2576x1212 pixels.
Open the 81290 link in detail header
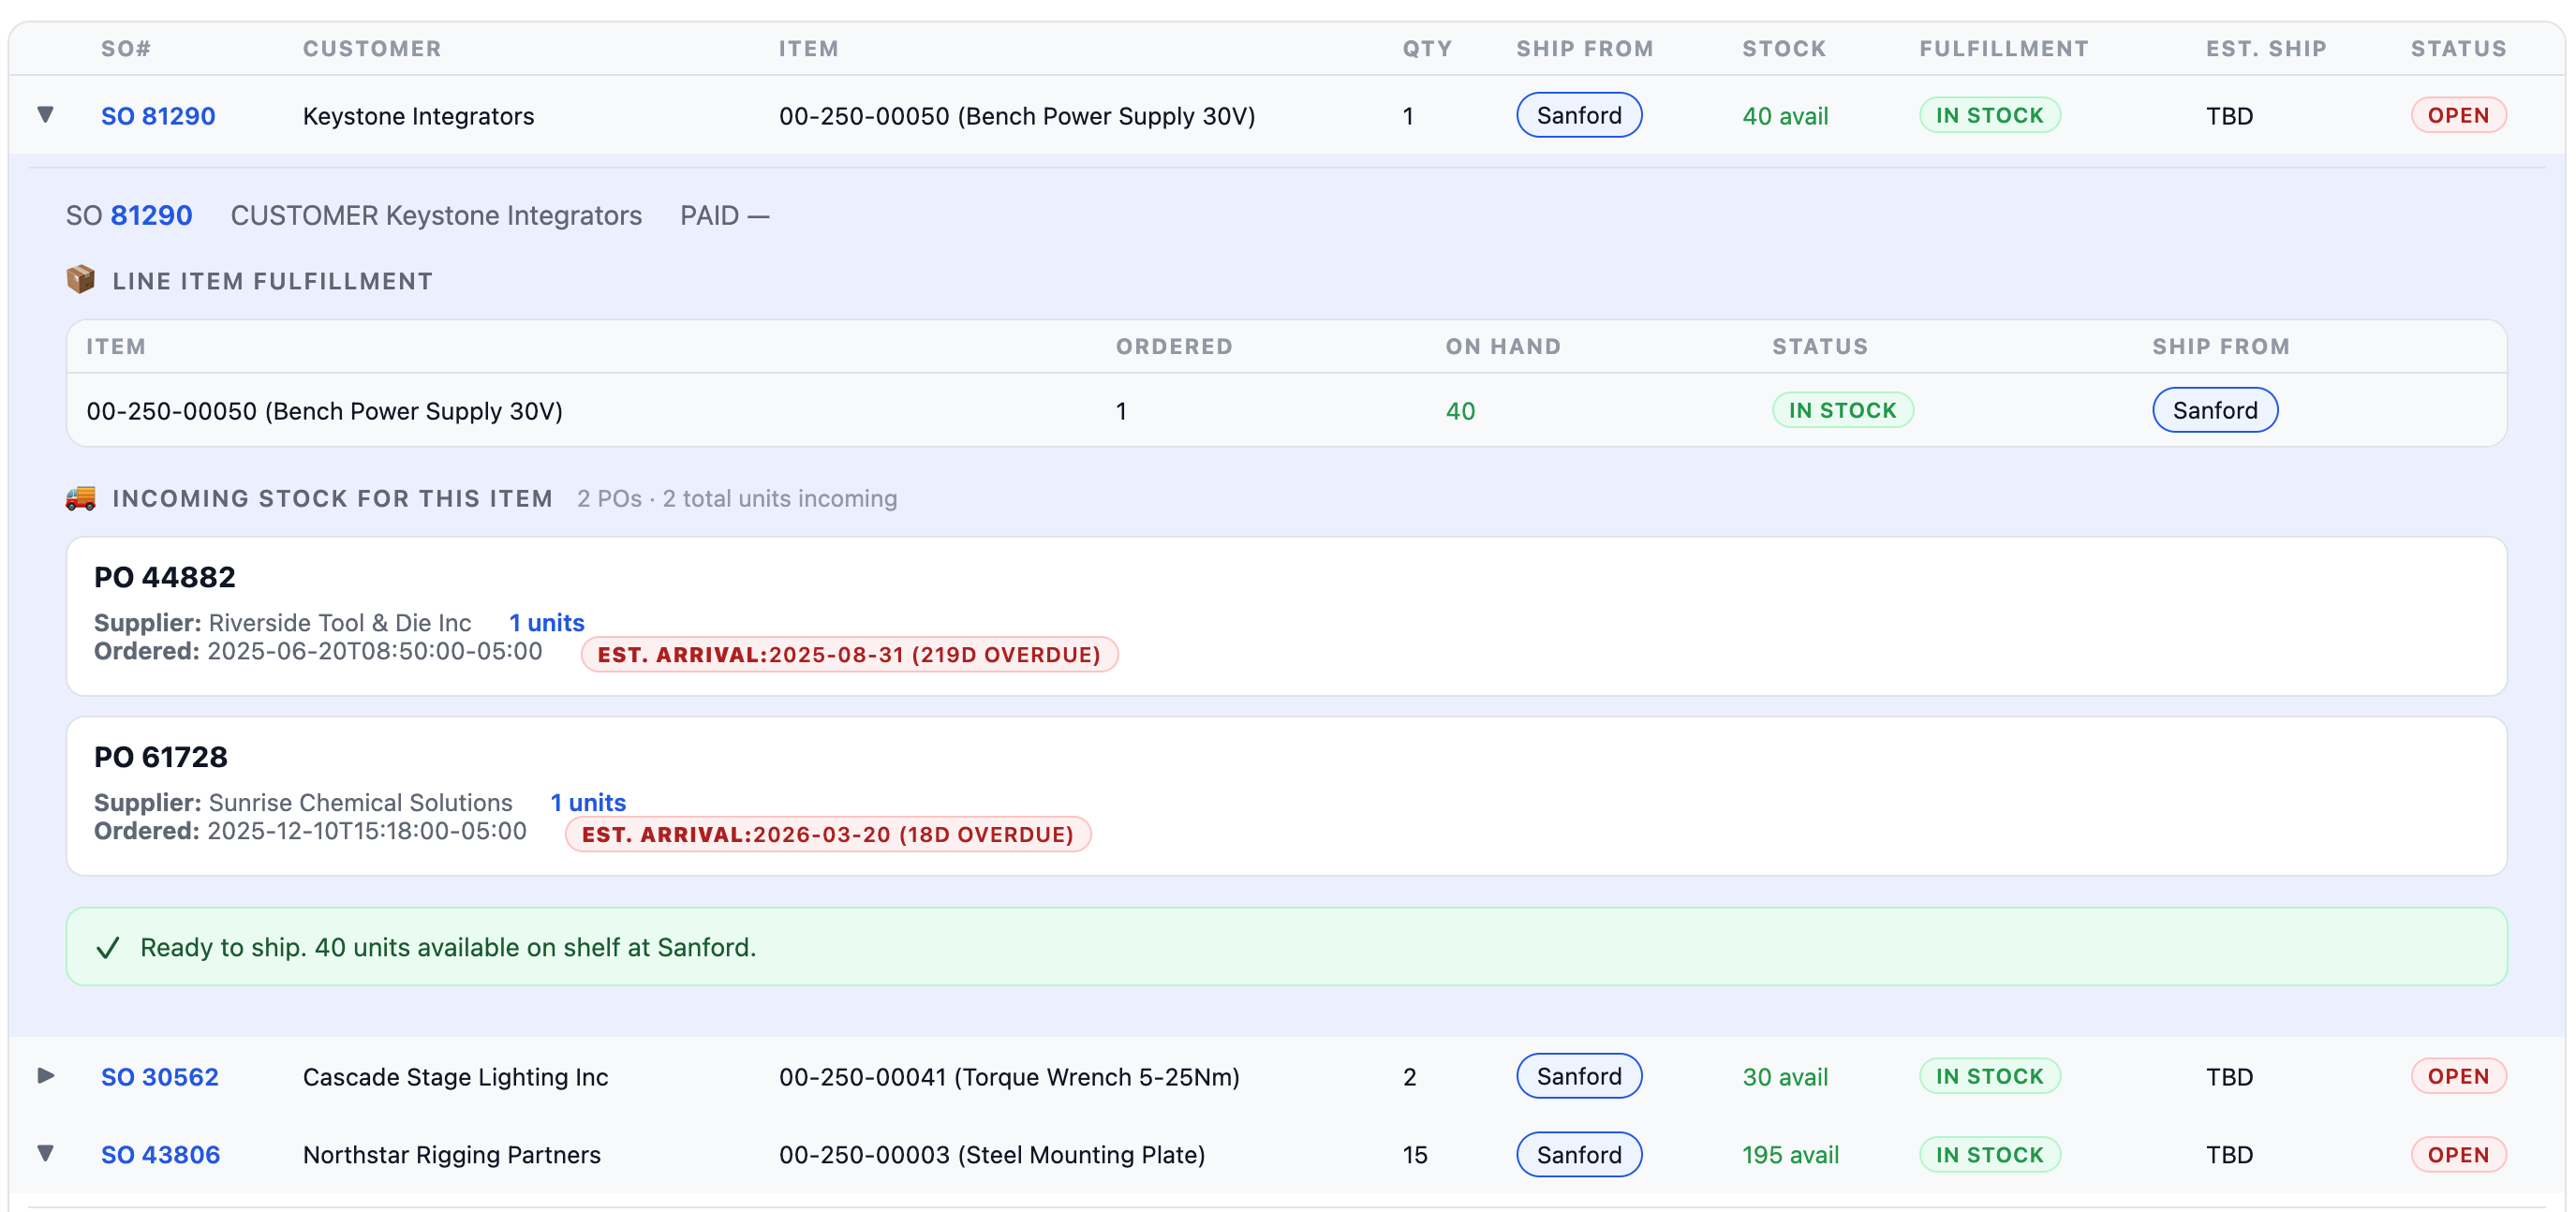tap(151, 216)
